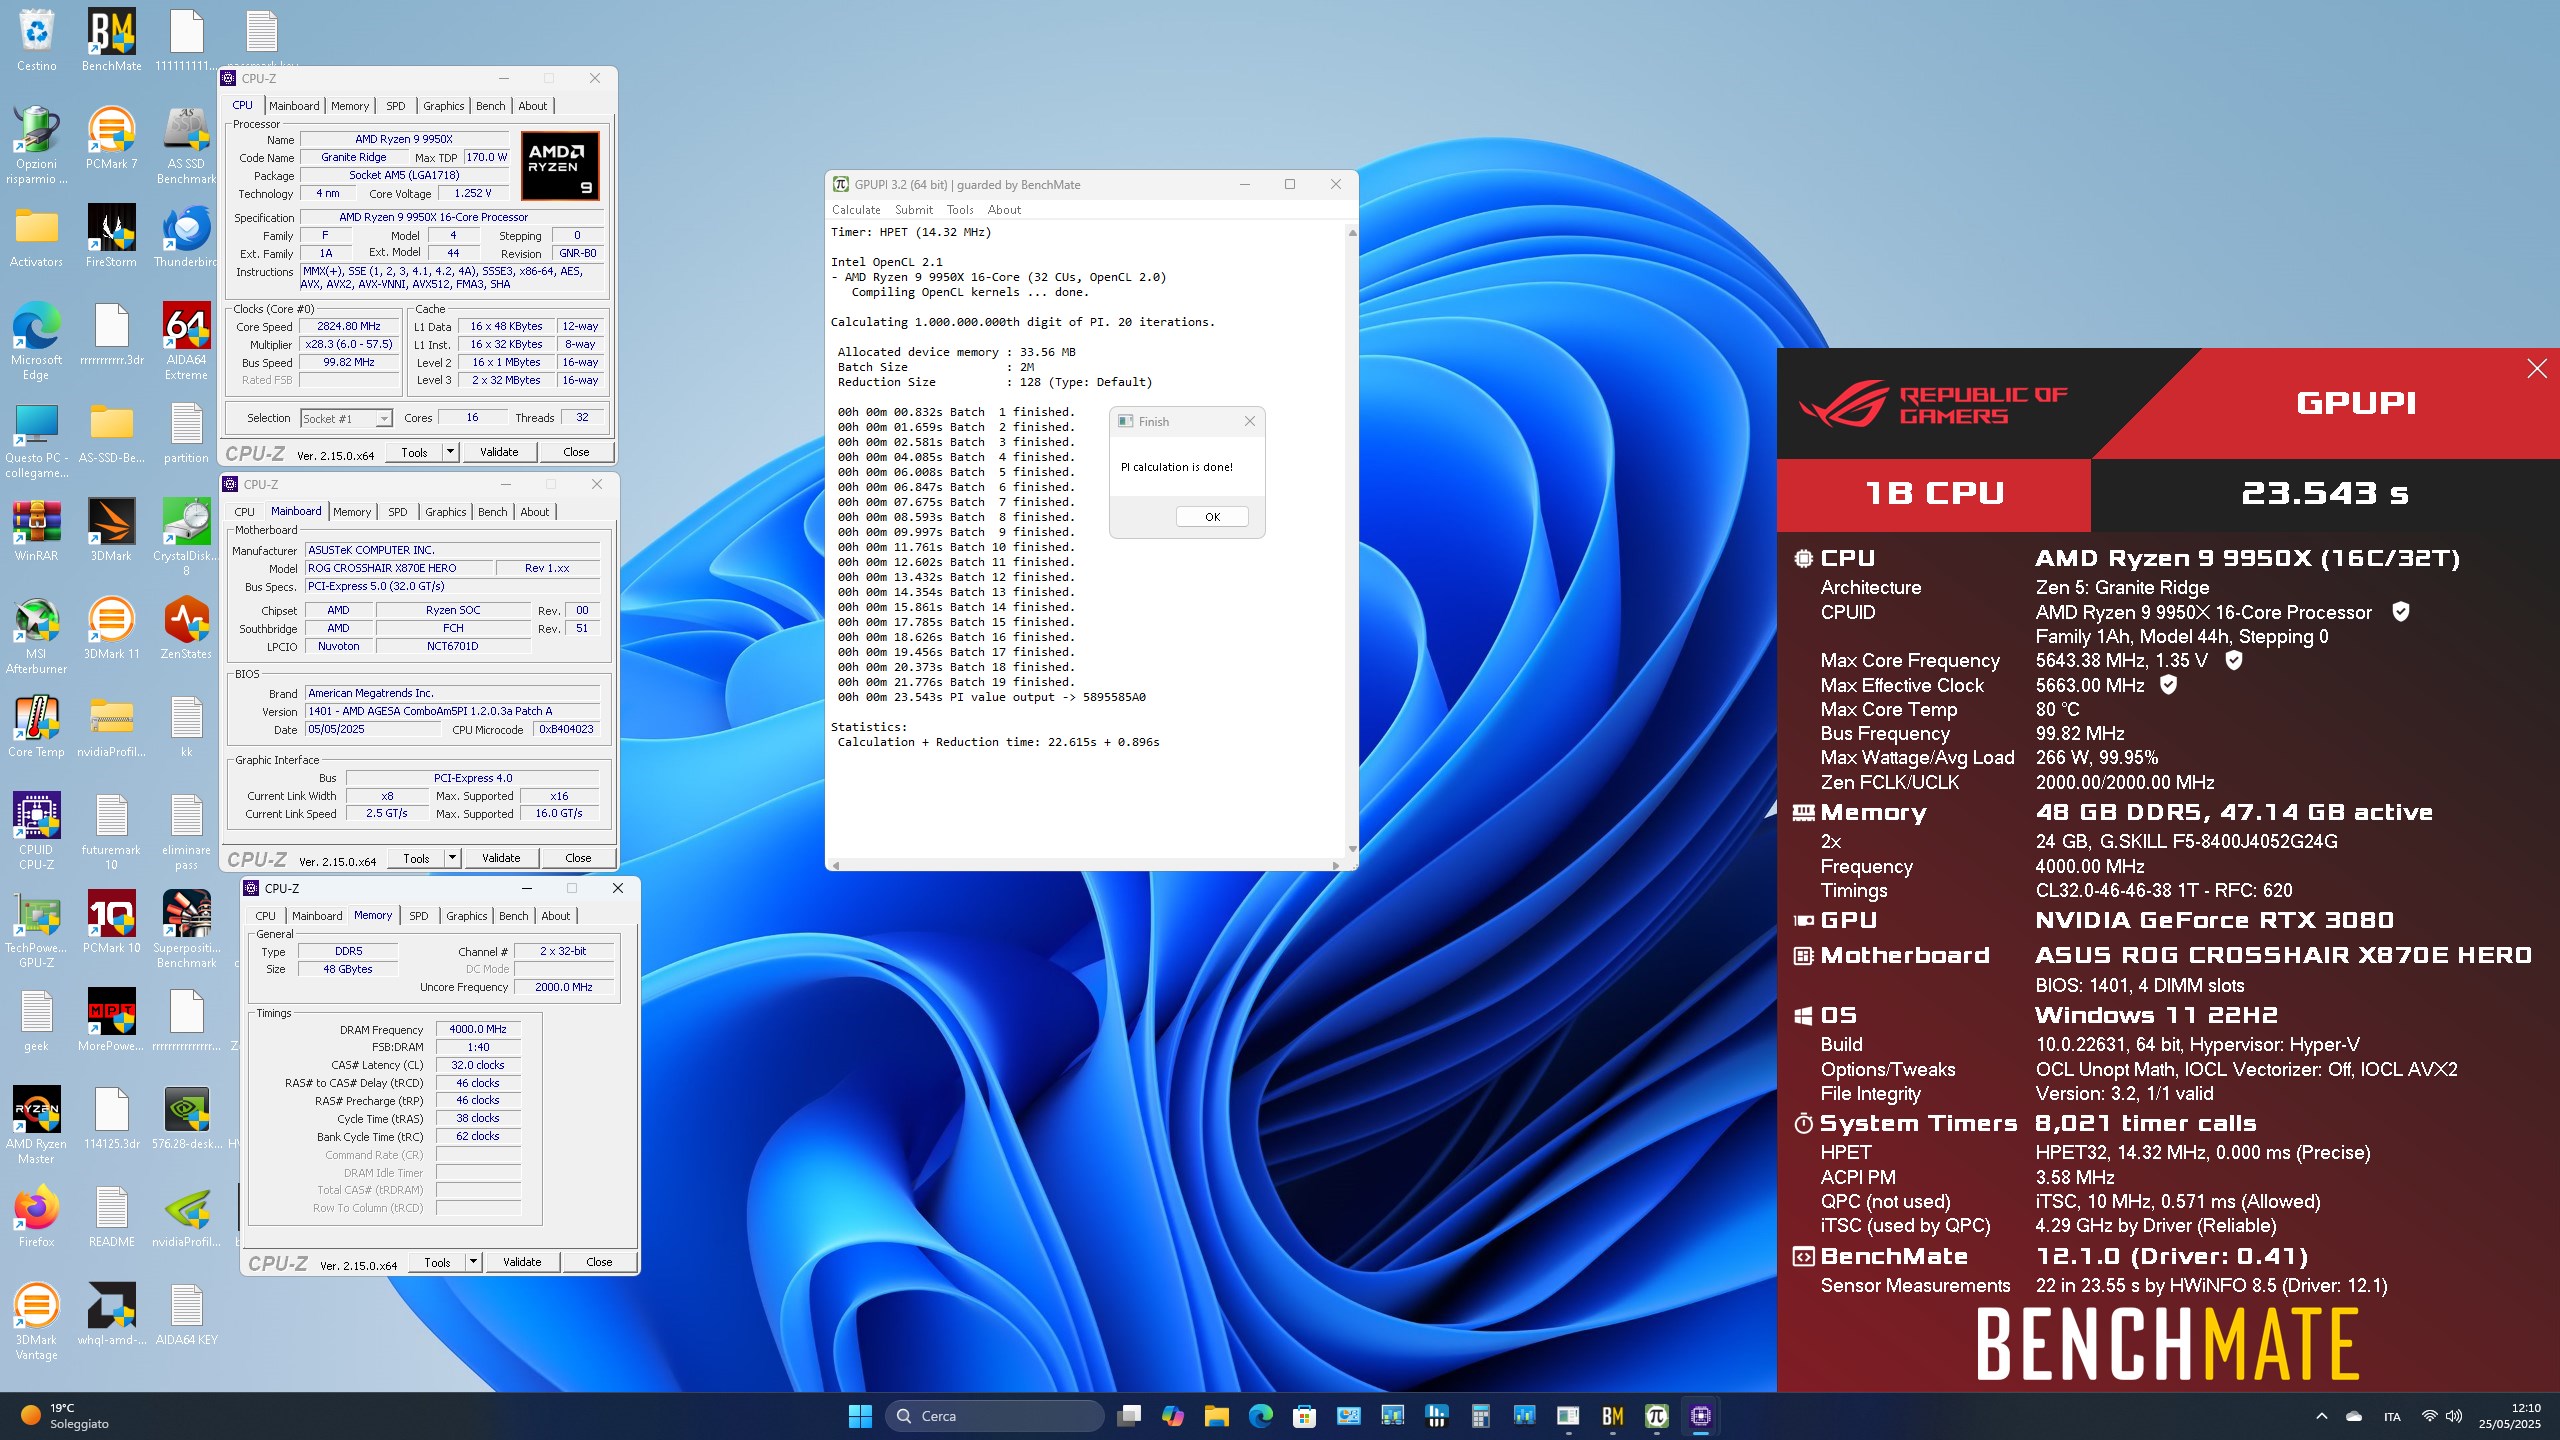Click Validate in CPU-Z Memory window
The height and width of the screenshot is (1440, 2560).
pos(522,1262)
